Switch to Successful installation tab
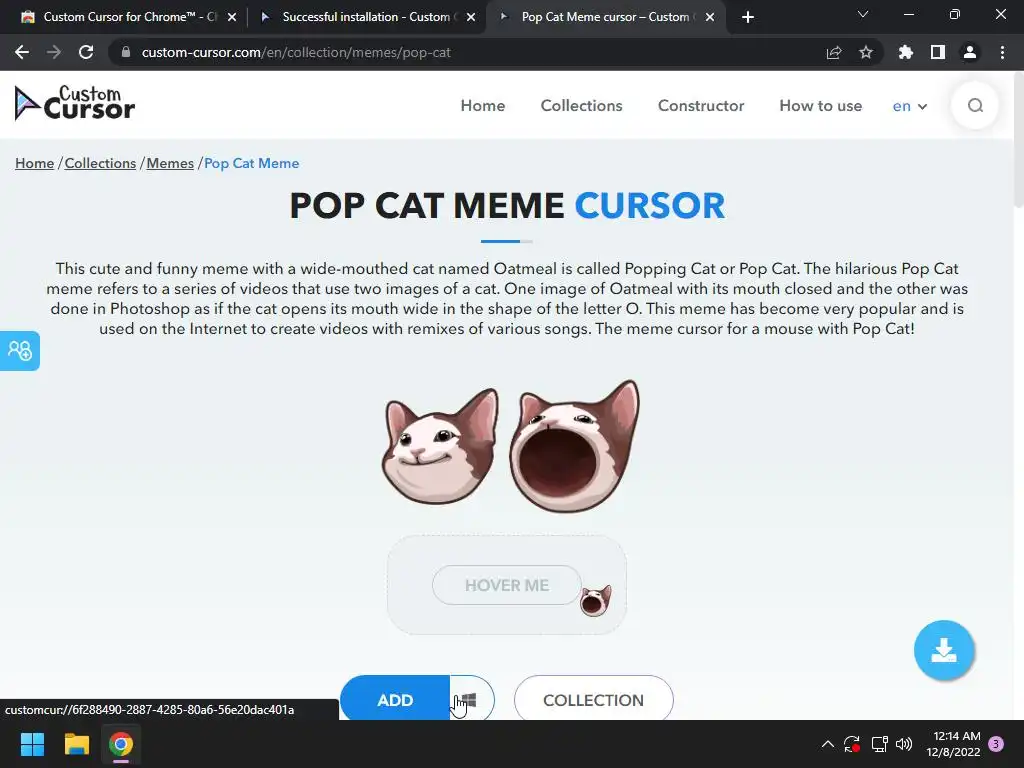This screenshot has height=768, width=1024. pyautogui.click(x=368, y=17)
